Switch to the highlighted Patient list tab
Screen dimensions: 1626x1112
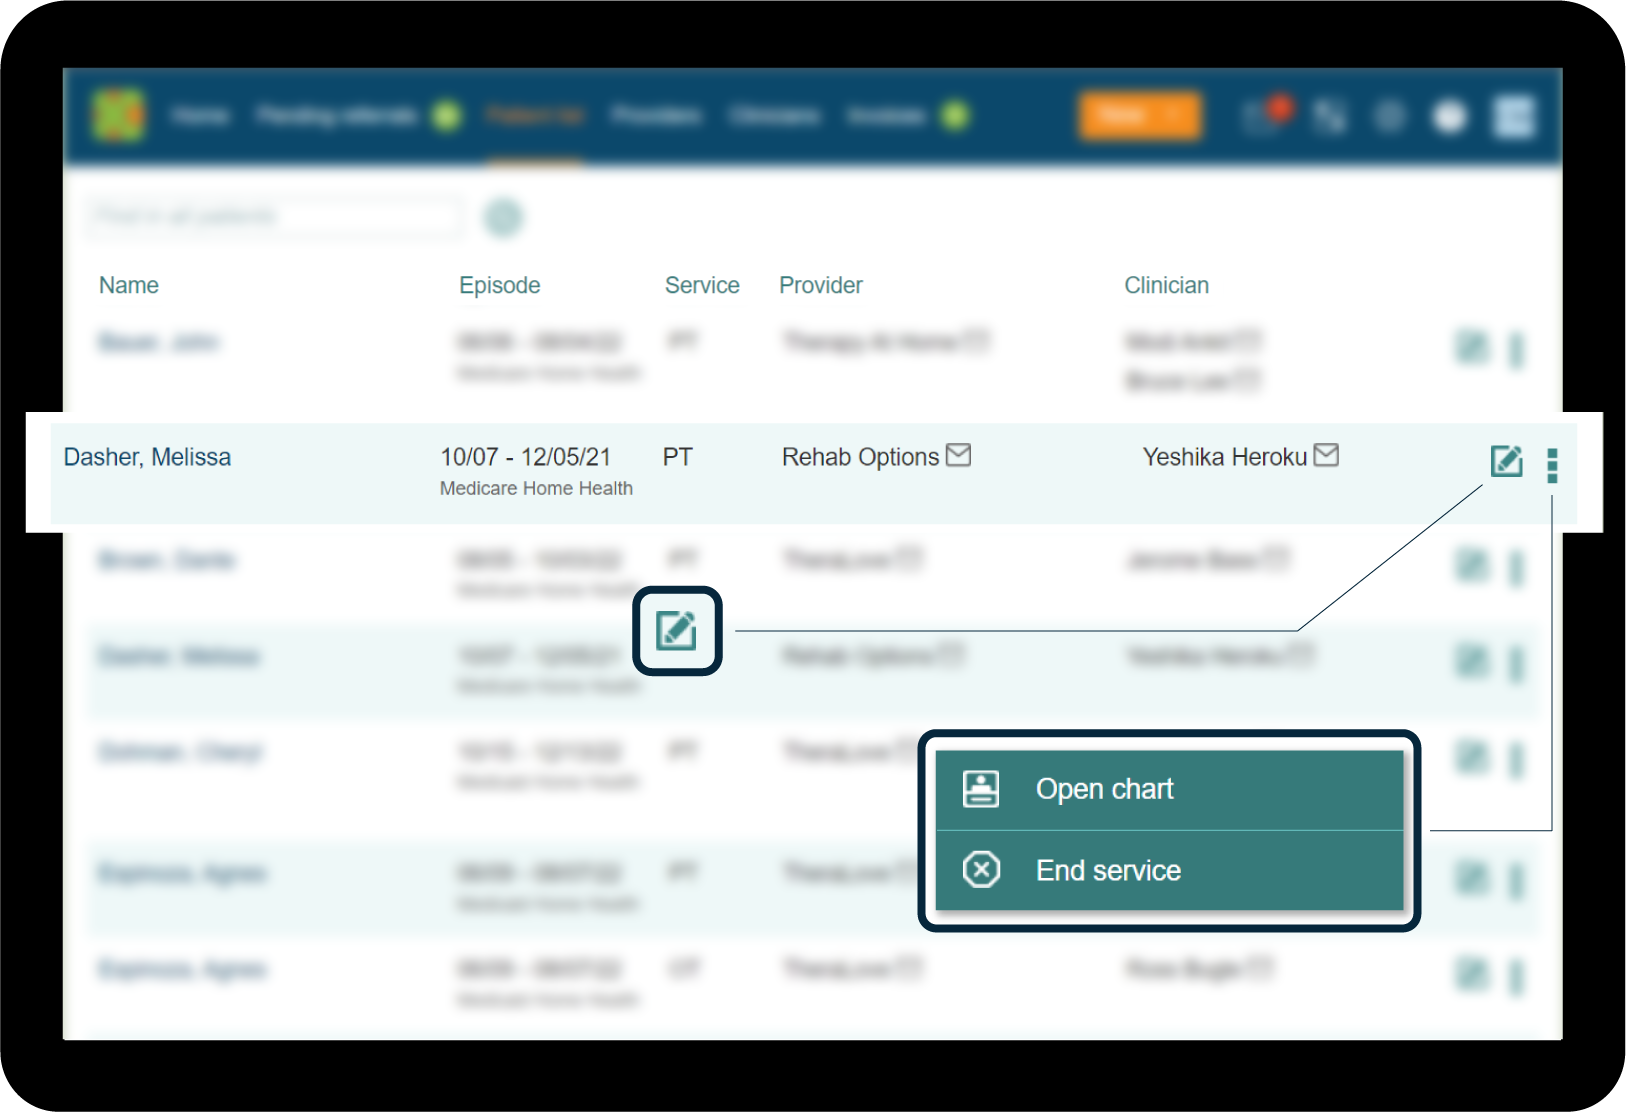click(x=536, y=115)
